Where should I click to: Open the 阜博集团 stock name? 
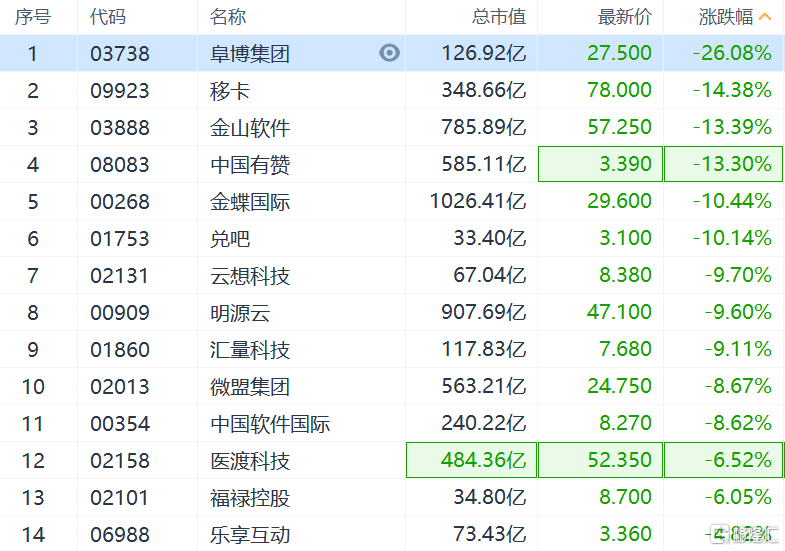click(250, 54)
